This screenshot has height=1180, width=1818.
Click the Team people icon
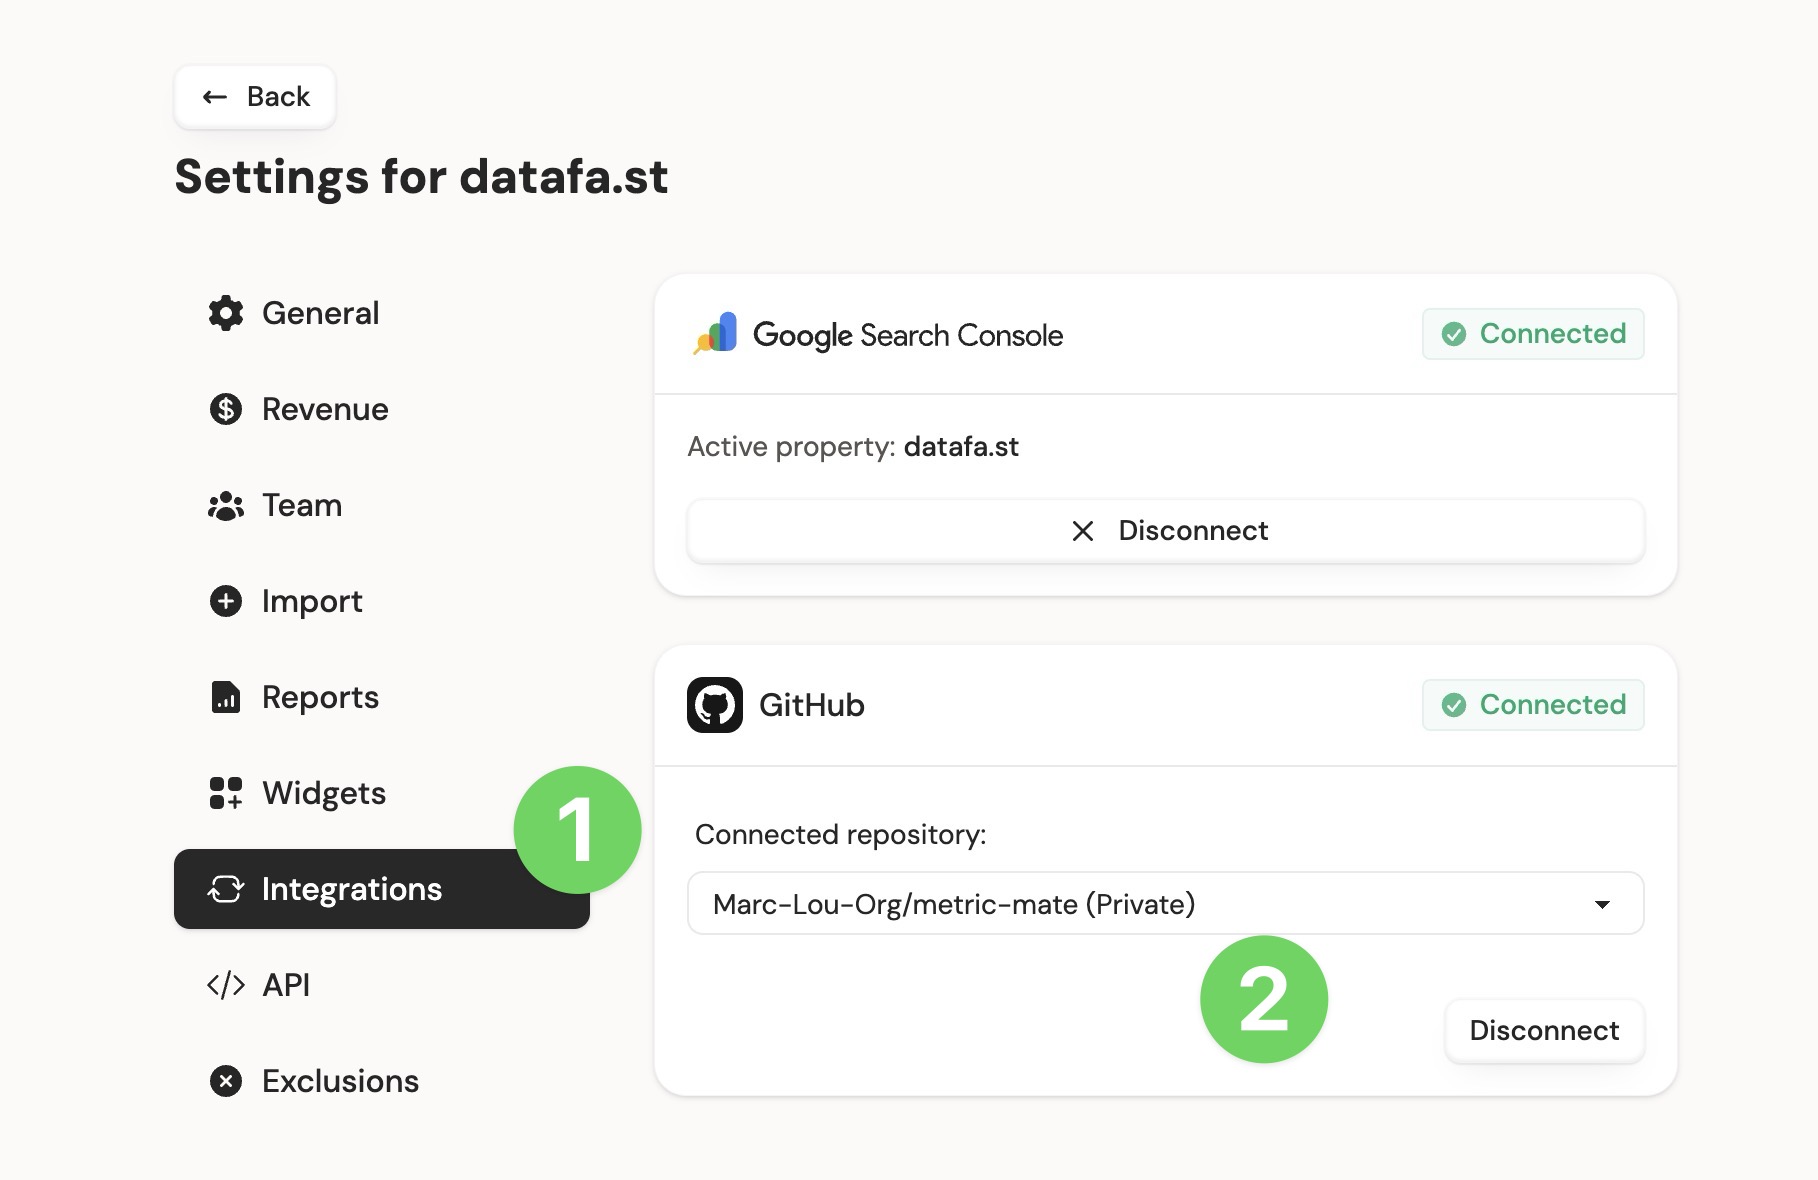click(x=226, y=506)
